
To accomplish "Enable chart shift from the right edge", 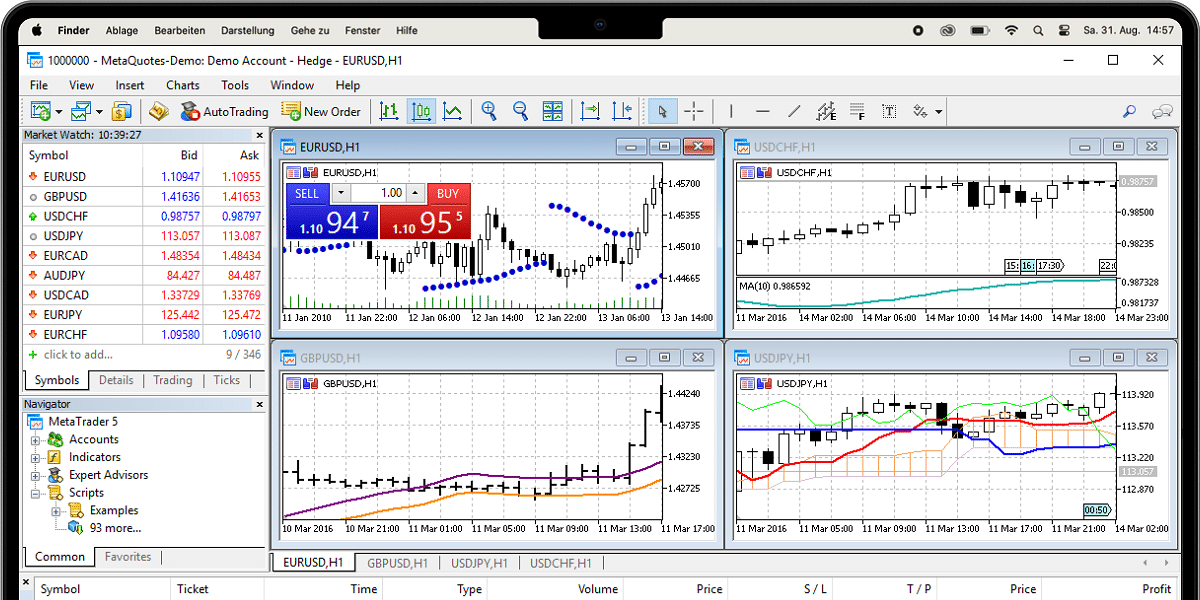I will pyautogui.click(x=624, y=111).
